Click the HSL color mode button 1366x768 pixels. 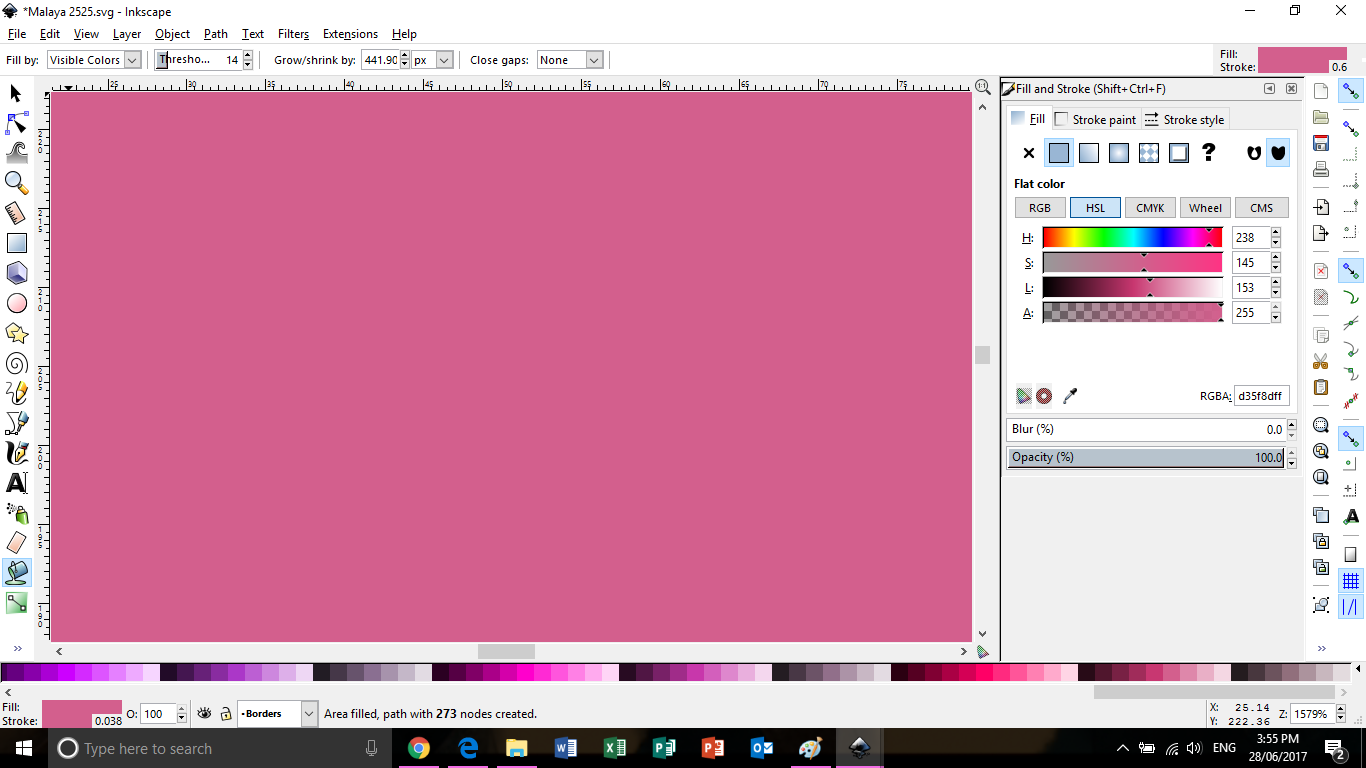(x=1095, y=208)
